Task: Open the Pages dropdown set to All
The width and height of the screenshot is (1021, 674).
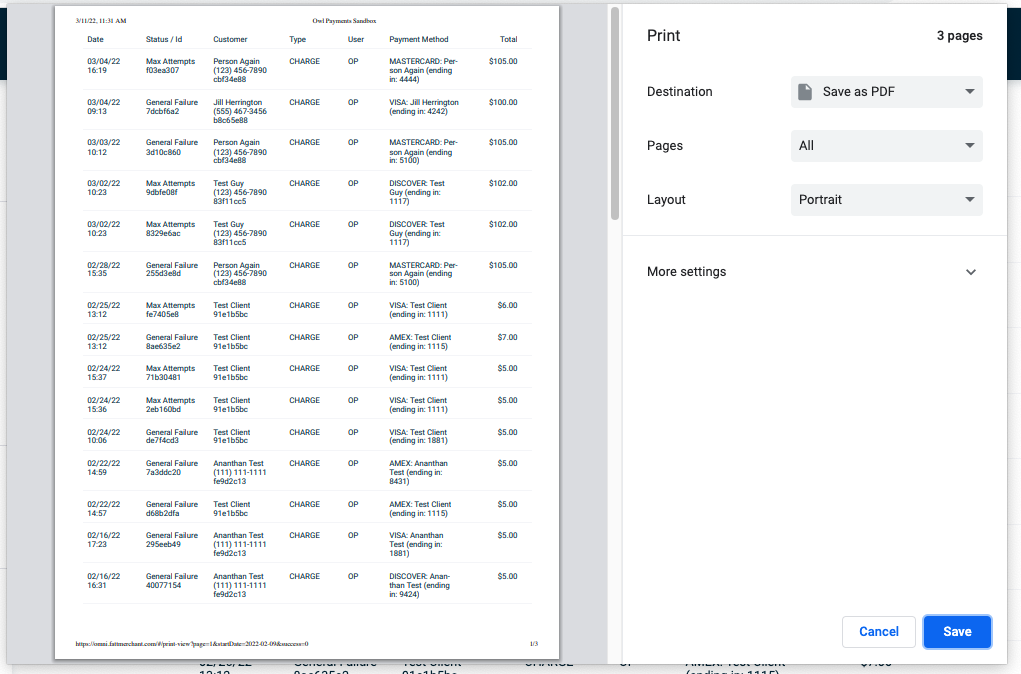Action: point(886,146)
